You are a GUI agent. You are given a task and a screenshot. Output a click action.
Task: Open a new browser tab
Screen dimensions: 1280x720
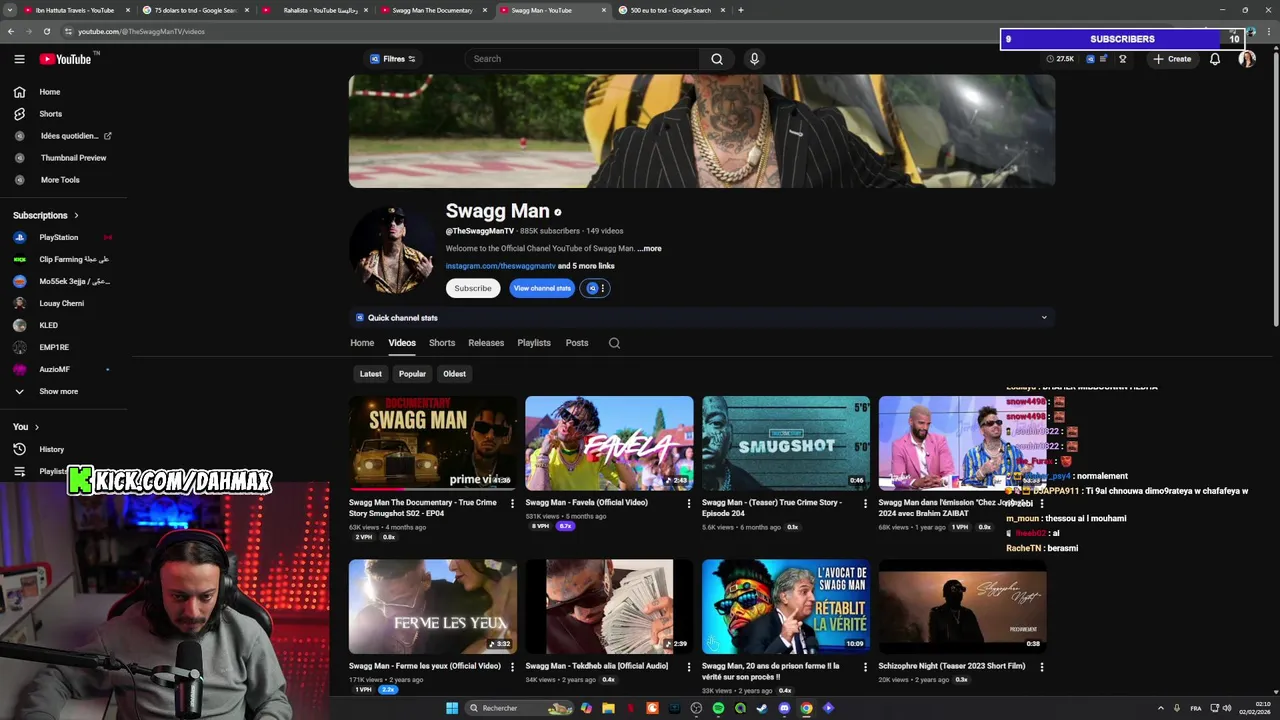pos(740,10)
